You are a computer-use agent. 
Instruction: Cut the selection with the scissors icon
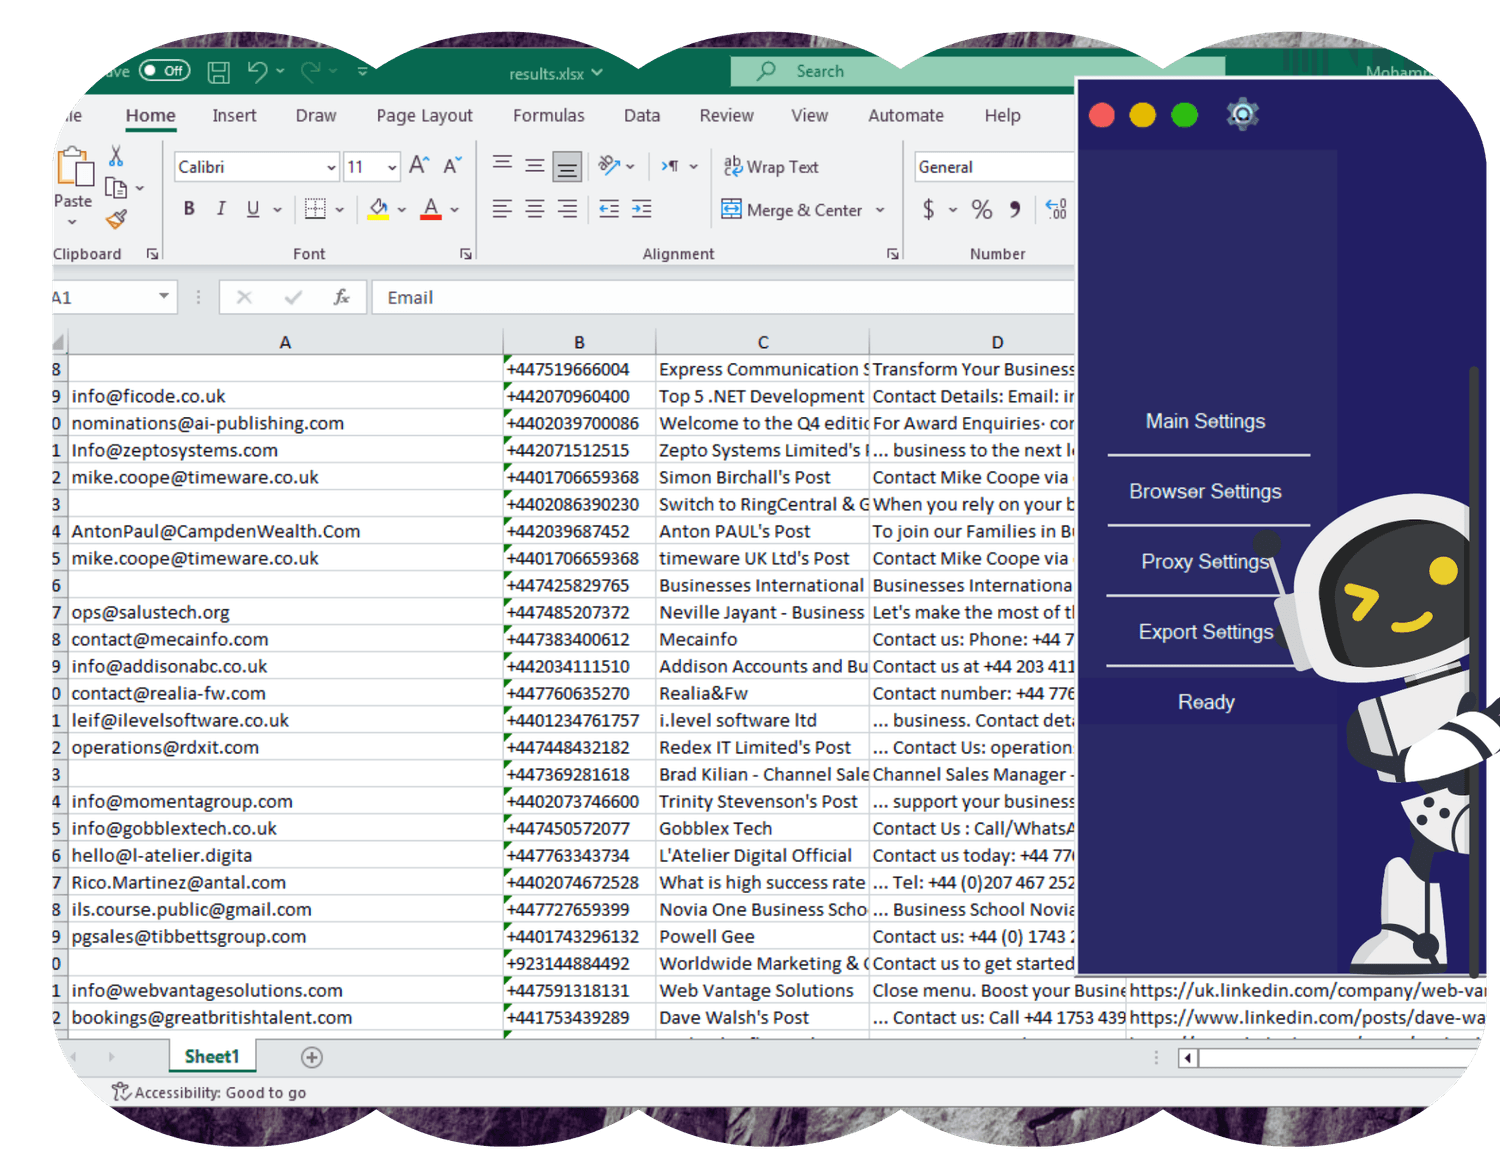pos(116,156)
